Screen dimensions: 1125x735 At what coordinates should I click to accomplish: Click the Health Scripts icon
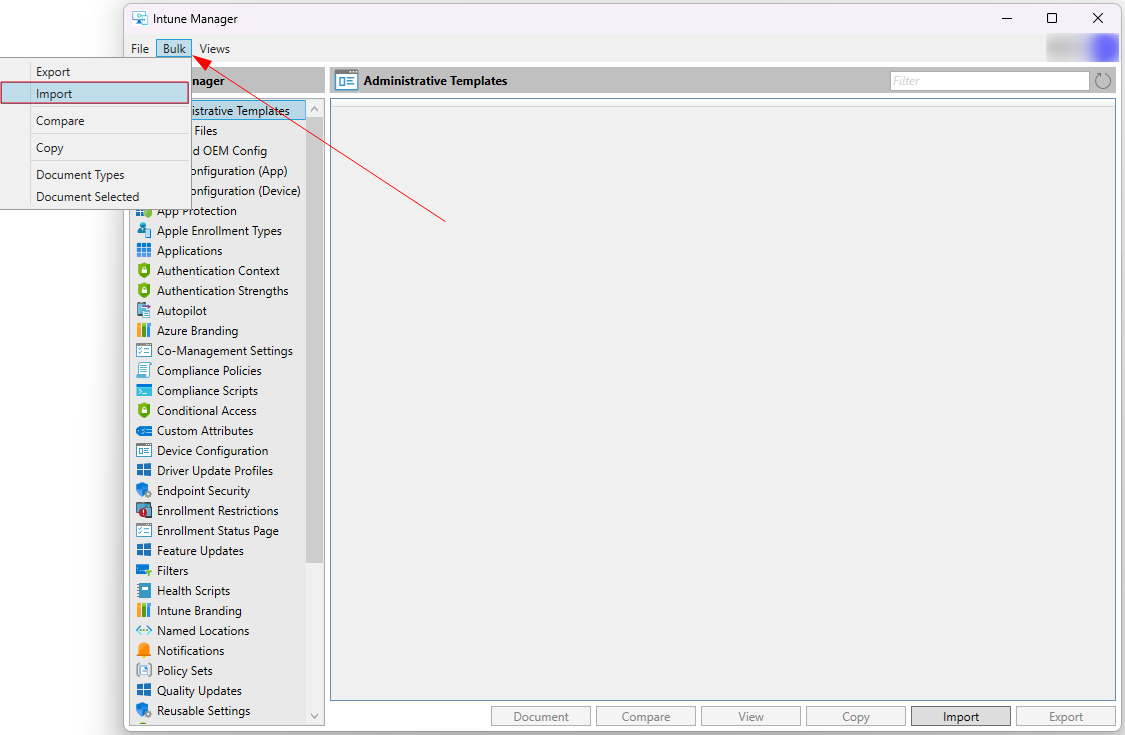point(143,591)
